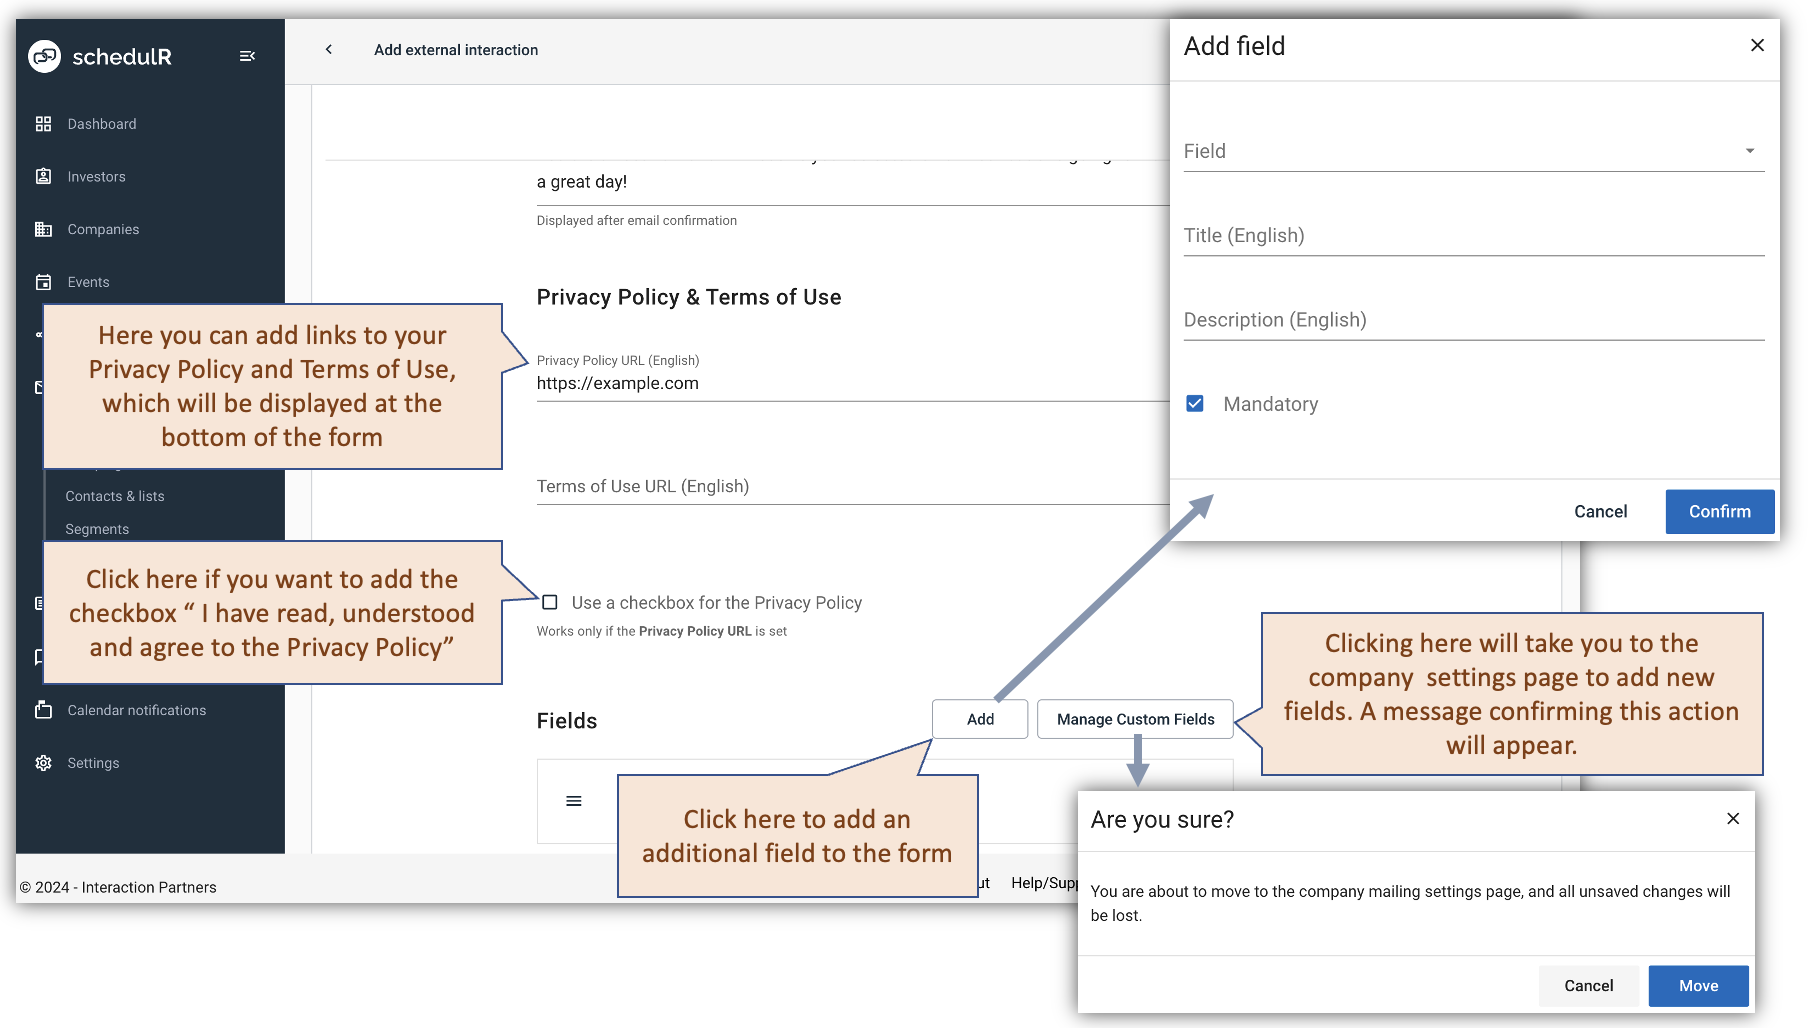1810x1028 pixels.
Task: Click the back arrow beside Add external interaction
Action: [328, 49]
